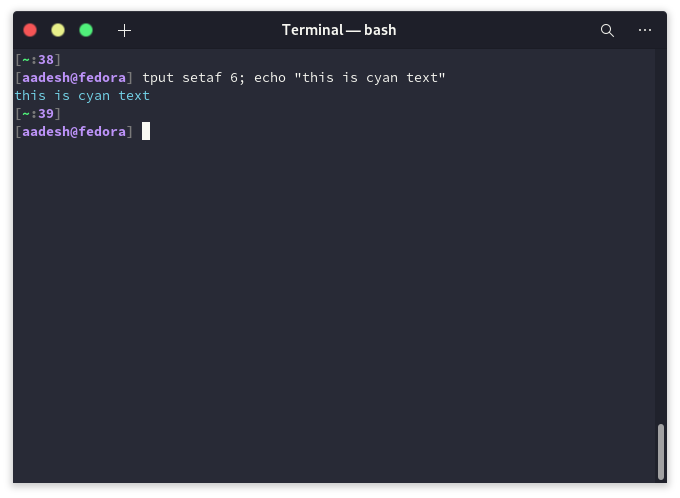Click the white block cursor at the prompt
Screen dimensions: 680x498
[146, 131]
